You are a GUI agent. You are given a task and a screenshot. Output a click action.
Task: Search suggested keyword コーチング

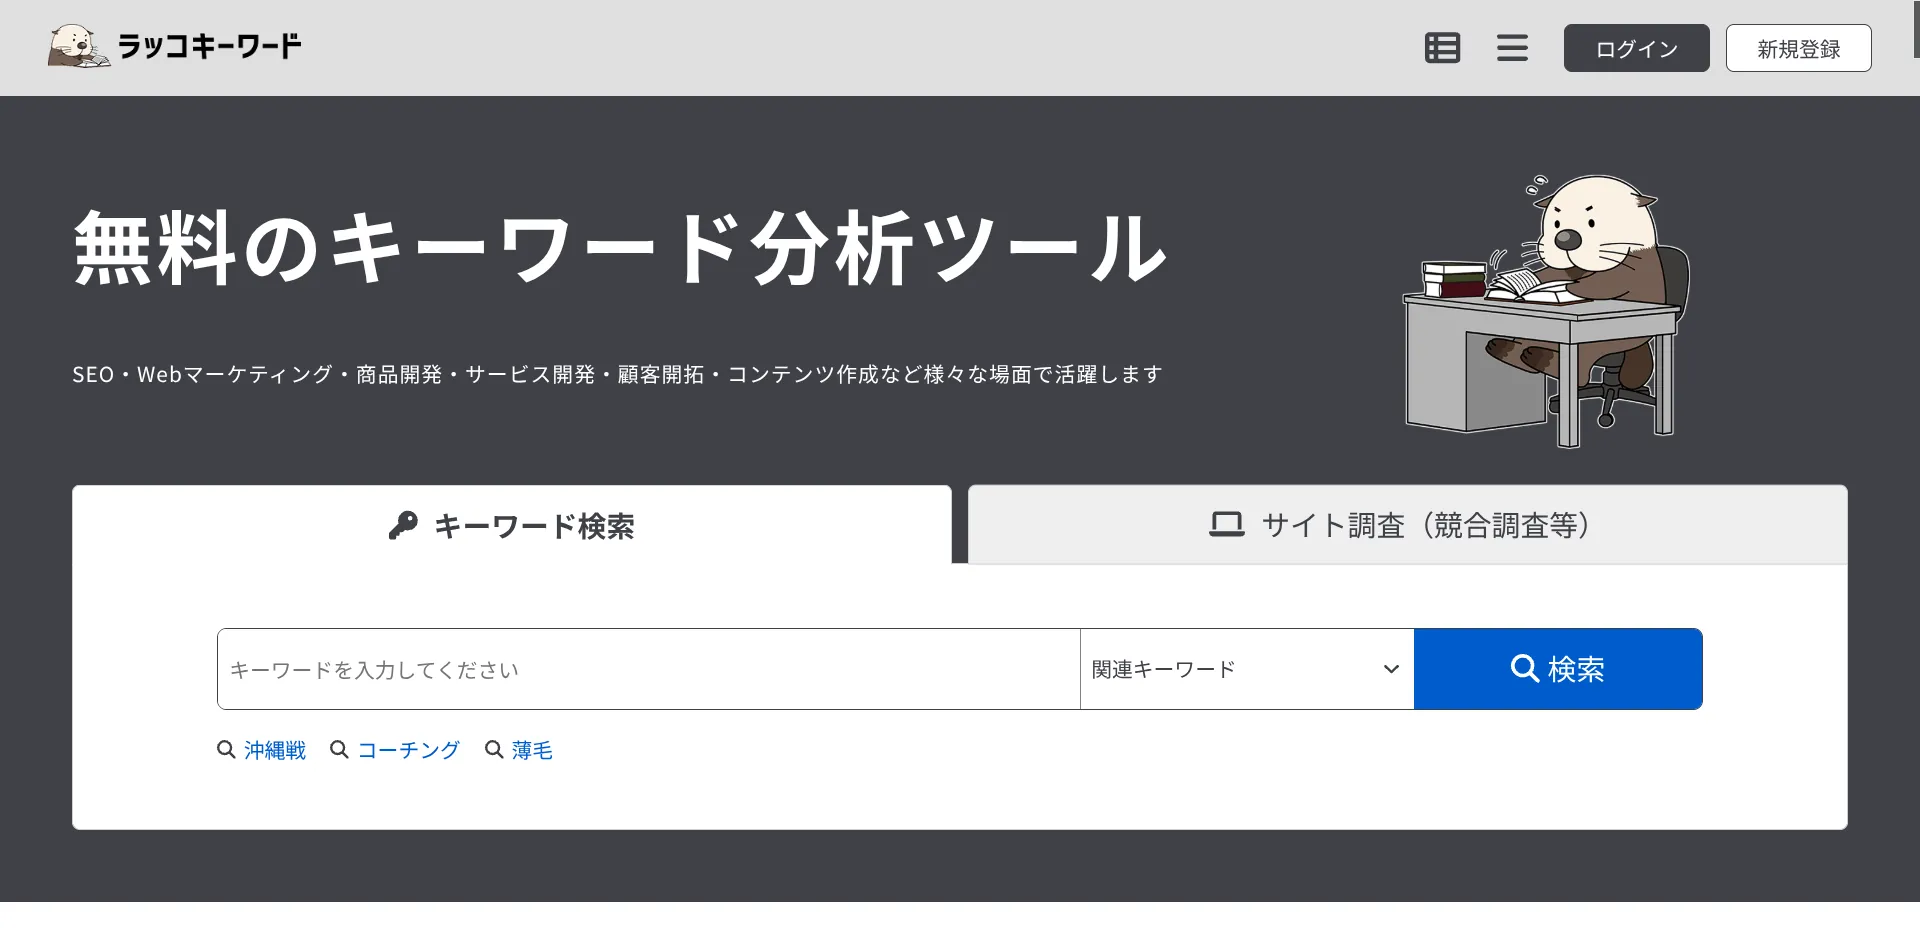point(409,750)
